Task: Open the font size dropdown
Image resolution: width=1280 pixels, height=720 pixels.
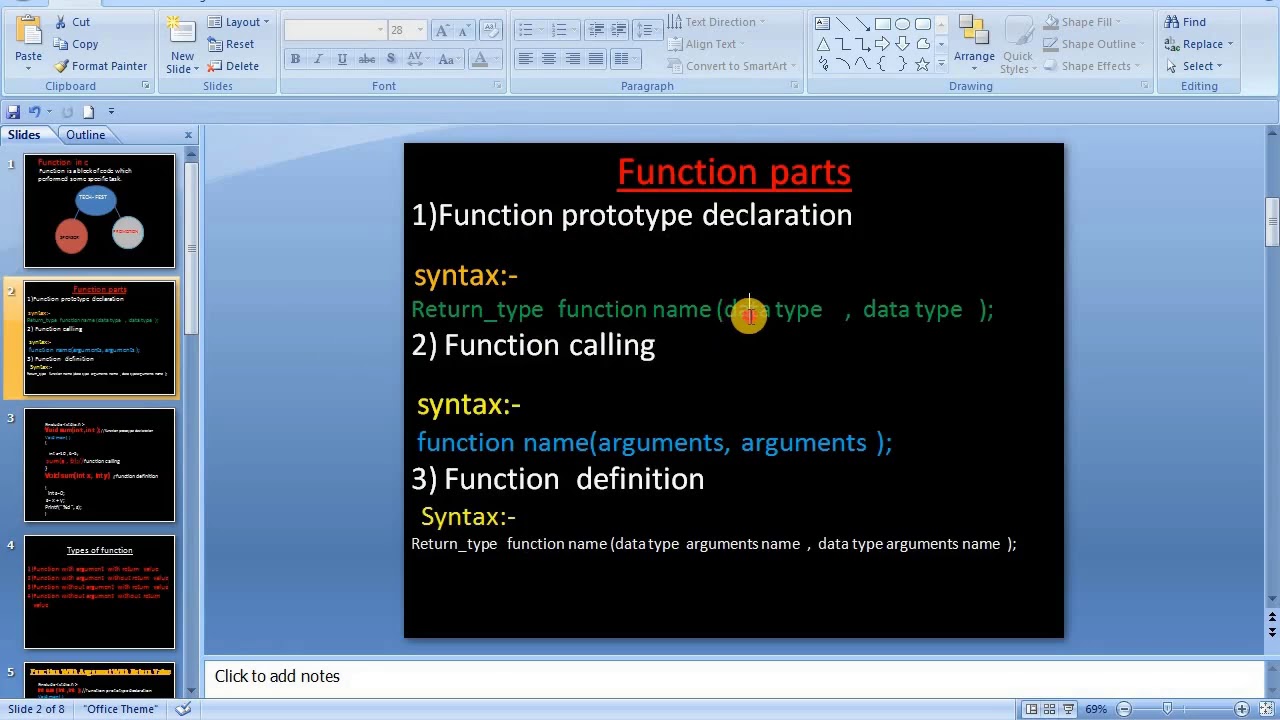Action: pyautogui.click(x=419, y=30)
